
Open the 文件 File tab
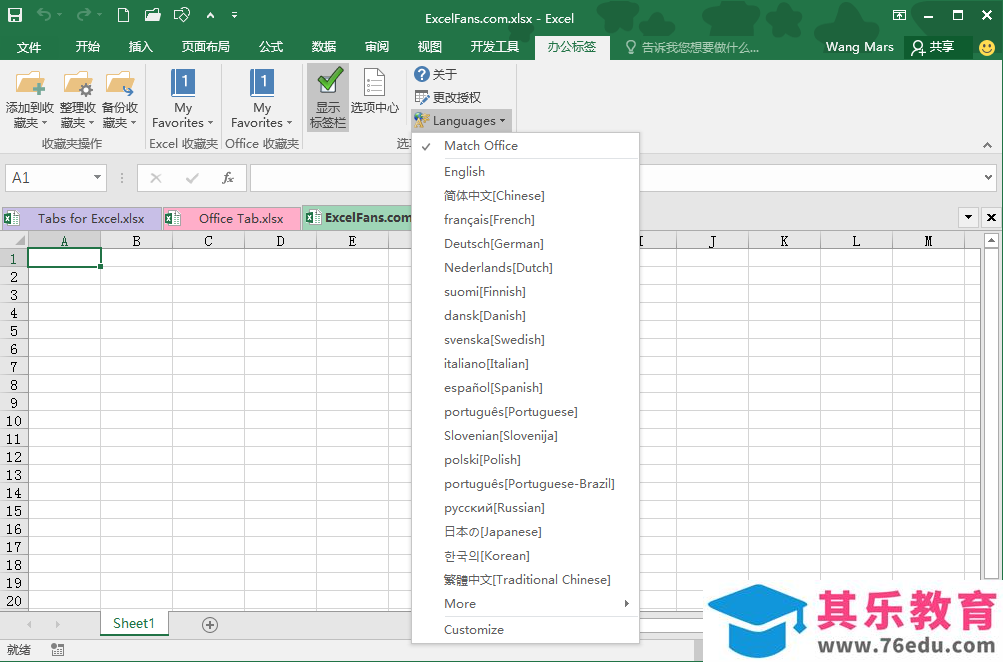pos(29,47)
